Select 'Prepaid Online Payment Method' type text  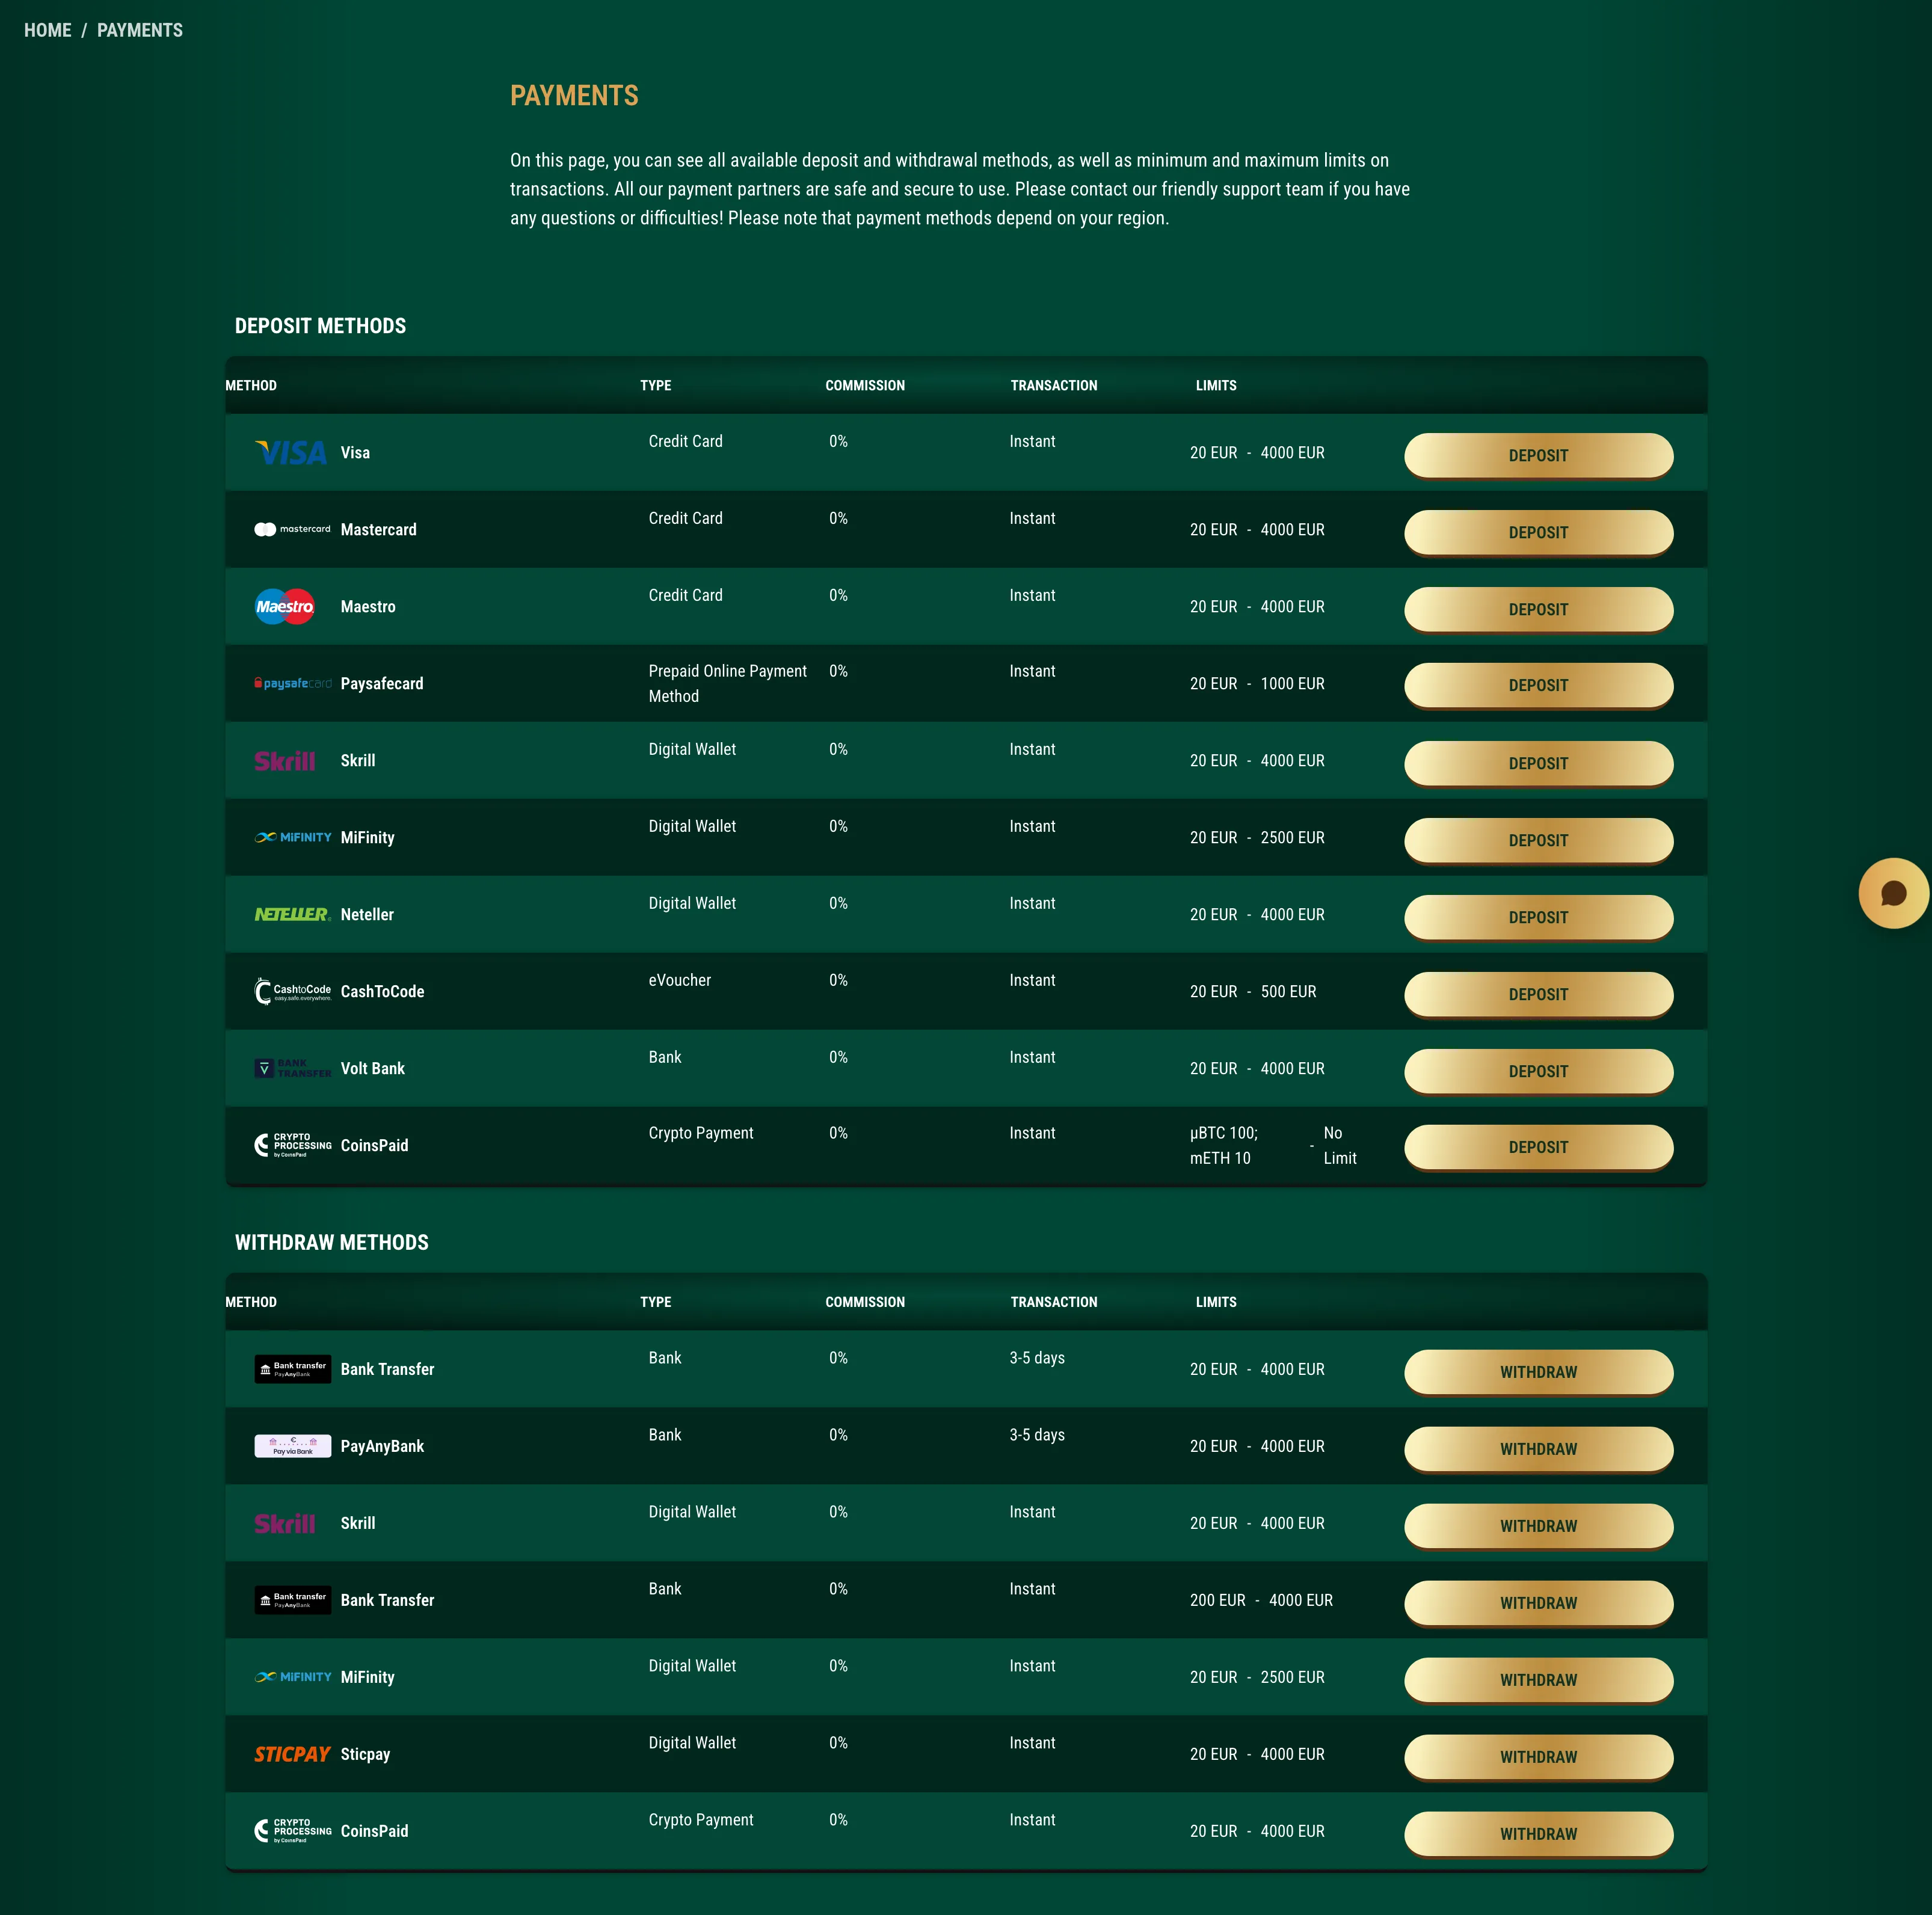[x=727, y=684]
